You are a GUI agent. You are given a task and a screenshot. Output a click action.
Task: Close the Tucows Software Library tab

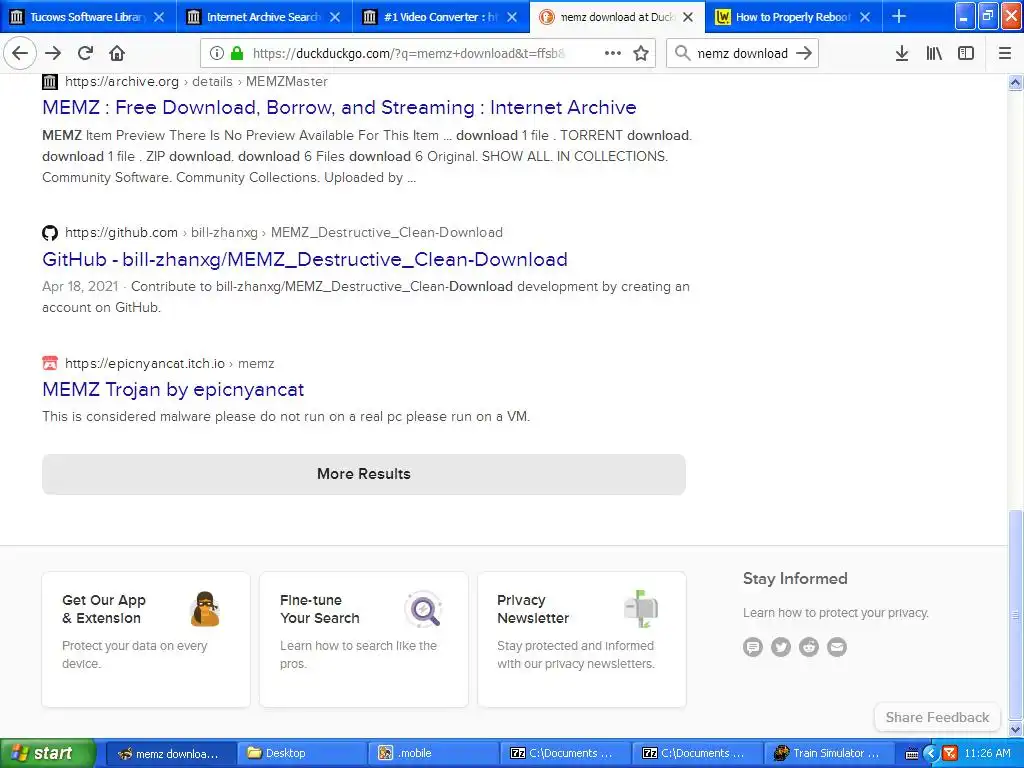159,17
